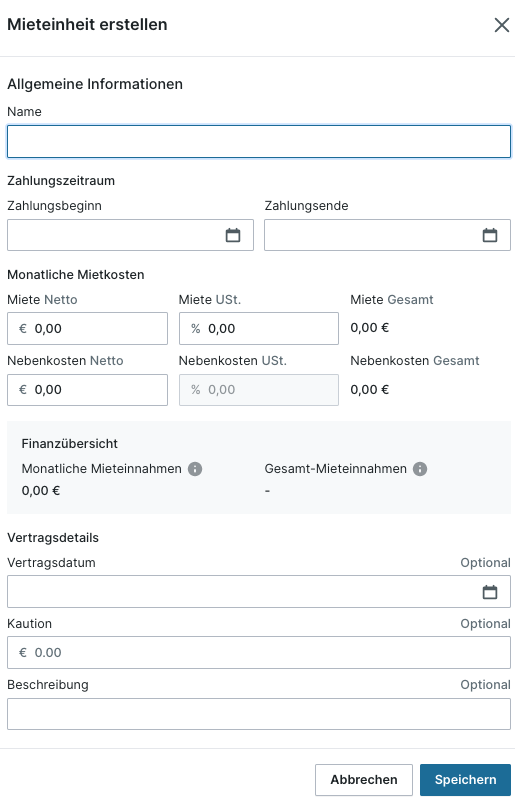
Task: Open calendar picker for Zahlungsende
Action: click(x=490, y=235)
